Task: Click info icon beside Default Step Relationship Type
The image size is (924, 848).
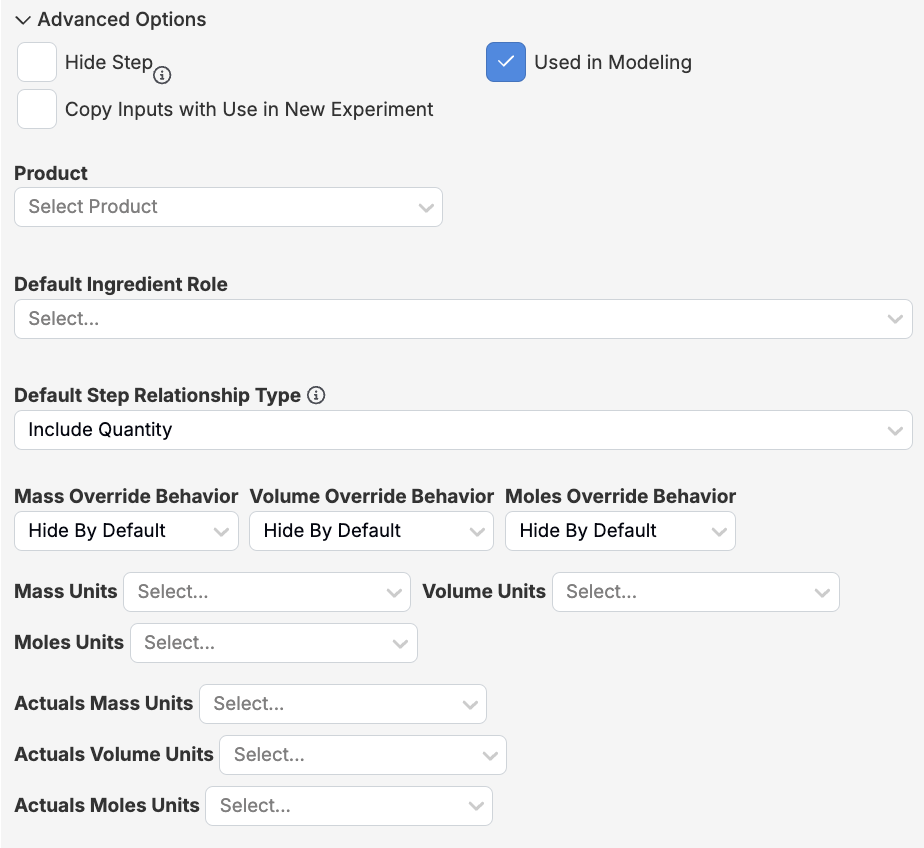Action: (x=316, y=395)
